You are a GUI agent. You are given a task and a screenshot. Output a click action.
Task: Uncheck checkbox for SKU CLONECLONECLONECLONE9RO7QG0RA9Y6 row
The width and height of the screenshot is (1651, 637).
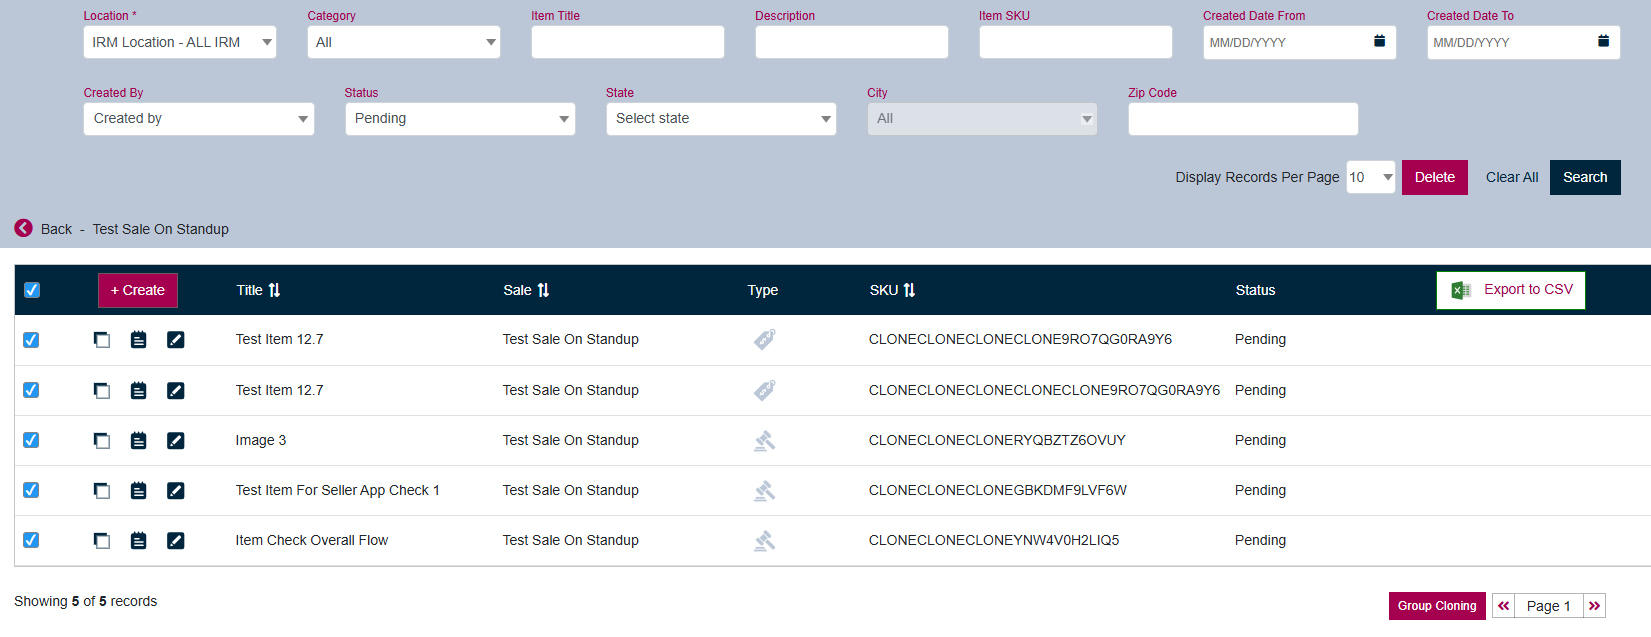tap(31, 340)
